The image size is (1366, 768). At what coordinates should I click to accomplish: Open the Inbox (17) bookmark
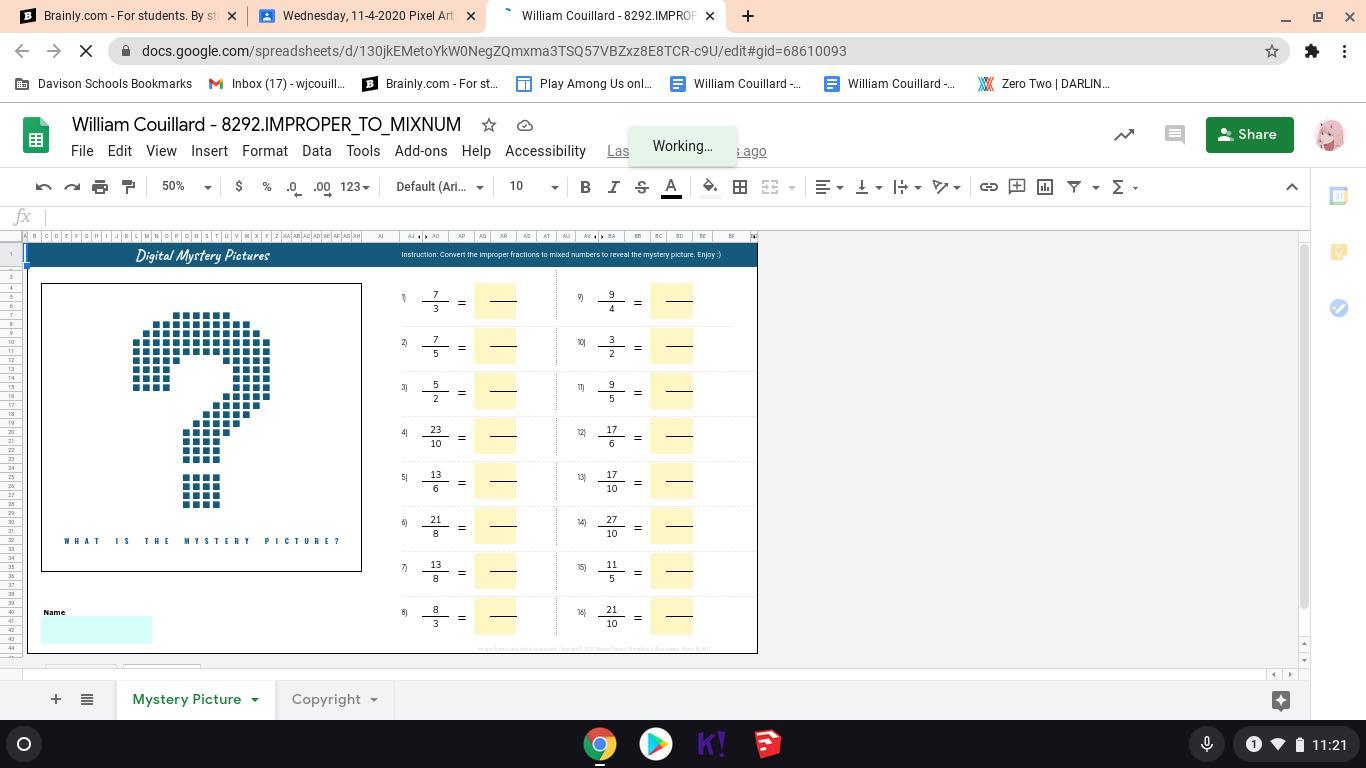(x=277, y=84)
